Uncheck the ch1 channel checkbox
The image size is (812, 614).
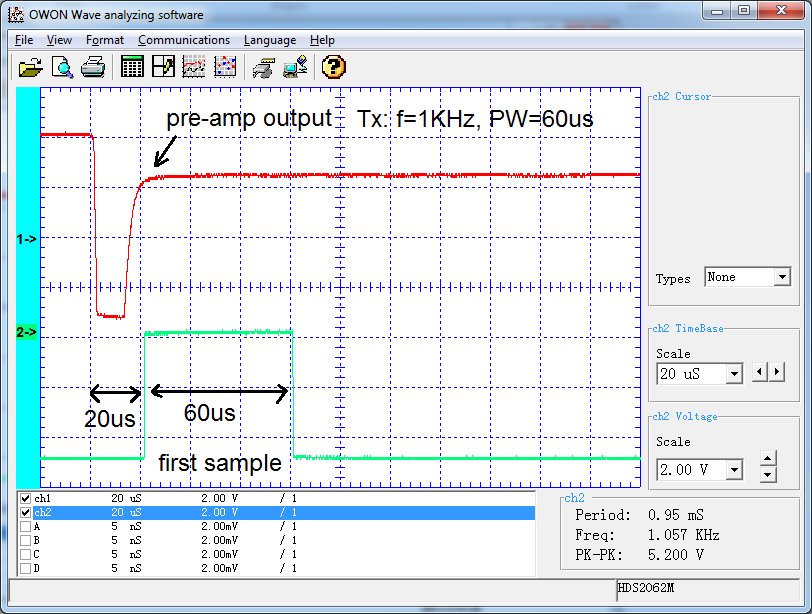(25, 498)
